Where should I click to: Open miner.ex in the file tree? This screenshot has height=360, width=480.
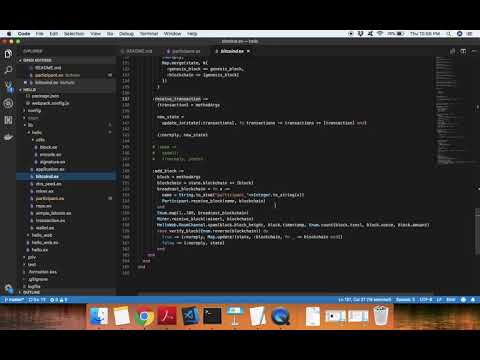[44, 191]
